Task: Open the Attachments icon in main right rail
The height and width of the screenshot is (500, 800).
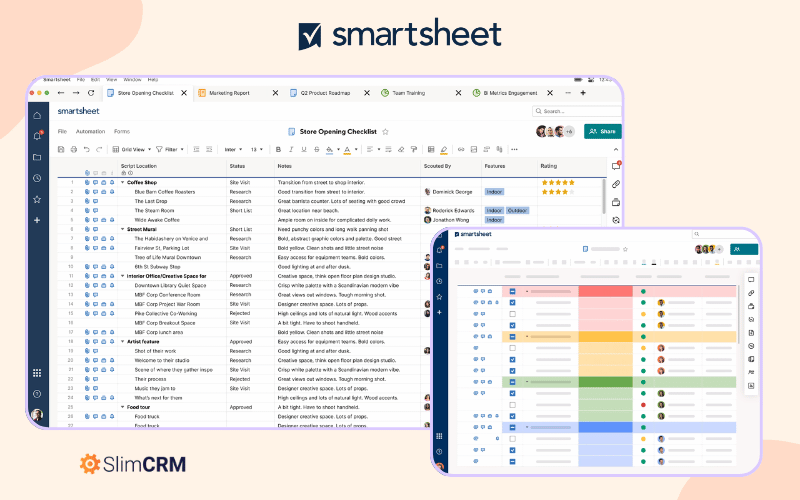Action: (616, 184)
